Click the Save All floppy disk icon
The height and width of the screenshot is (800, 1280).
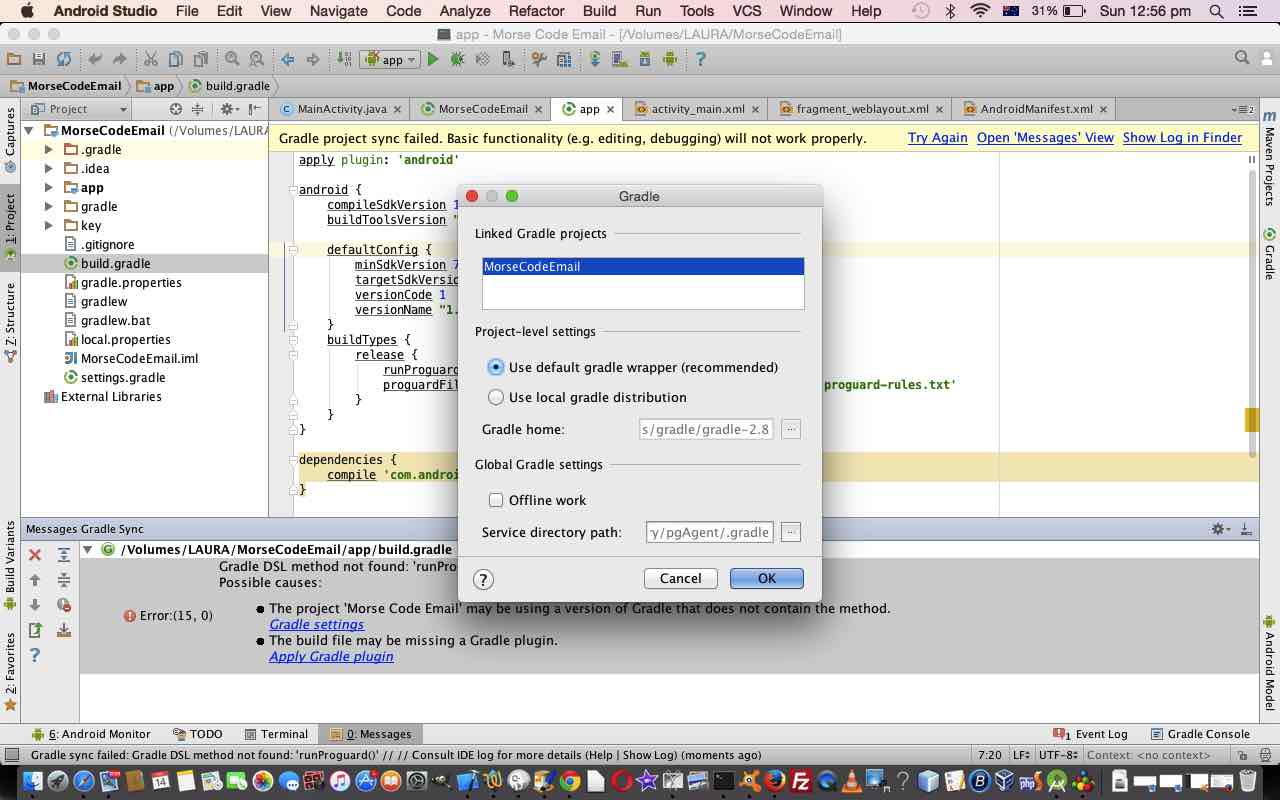[x=38, y=59]
